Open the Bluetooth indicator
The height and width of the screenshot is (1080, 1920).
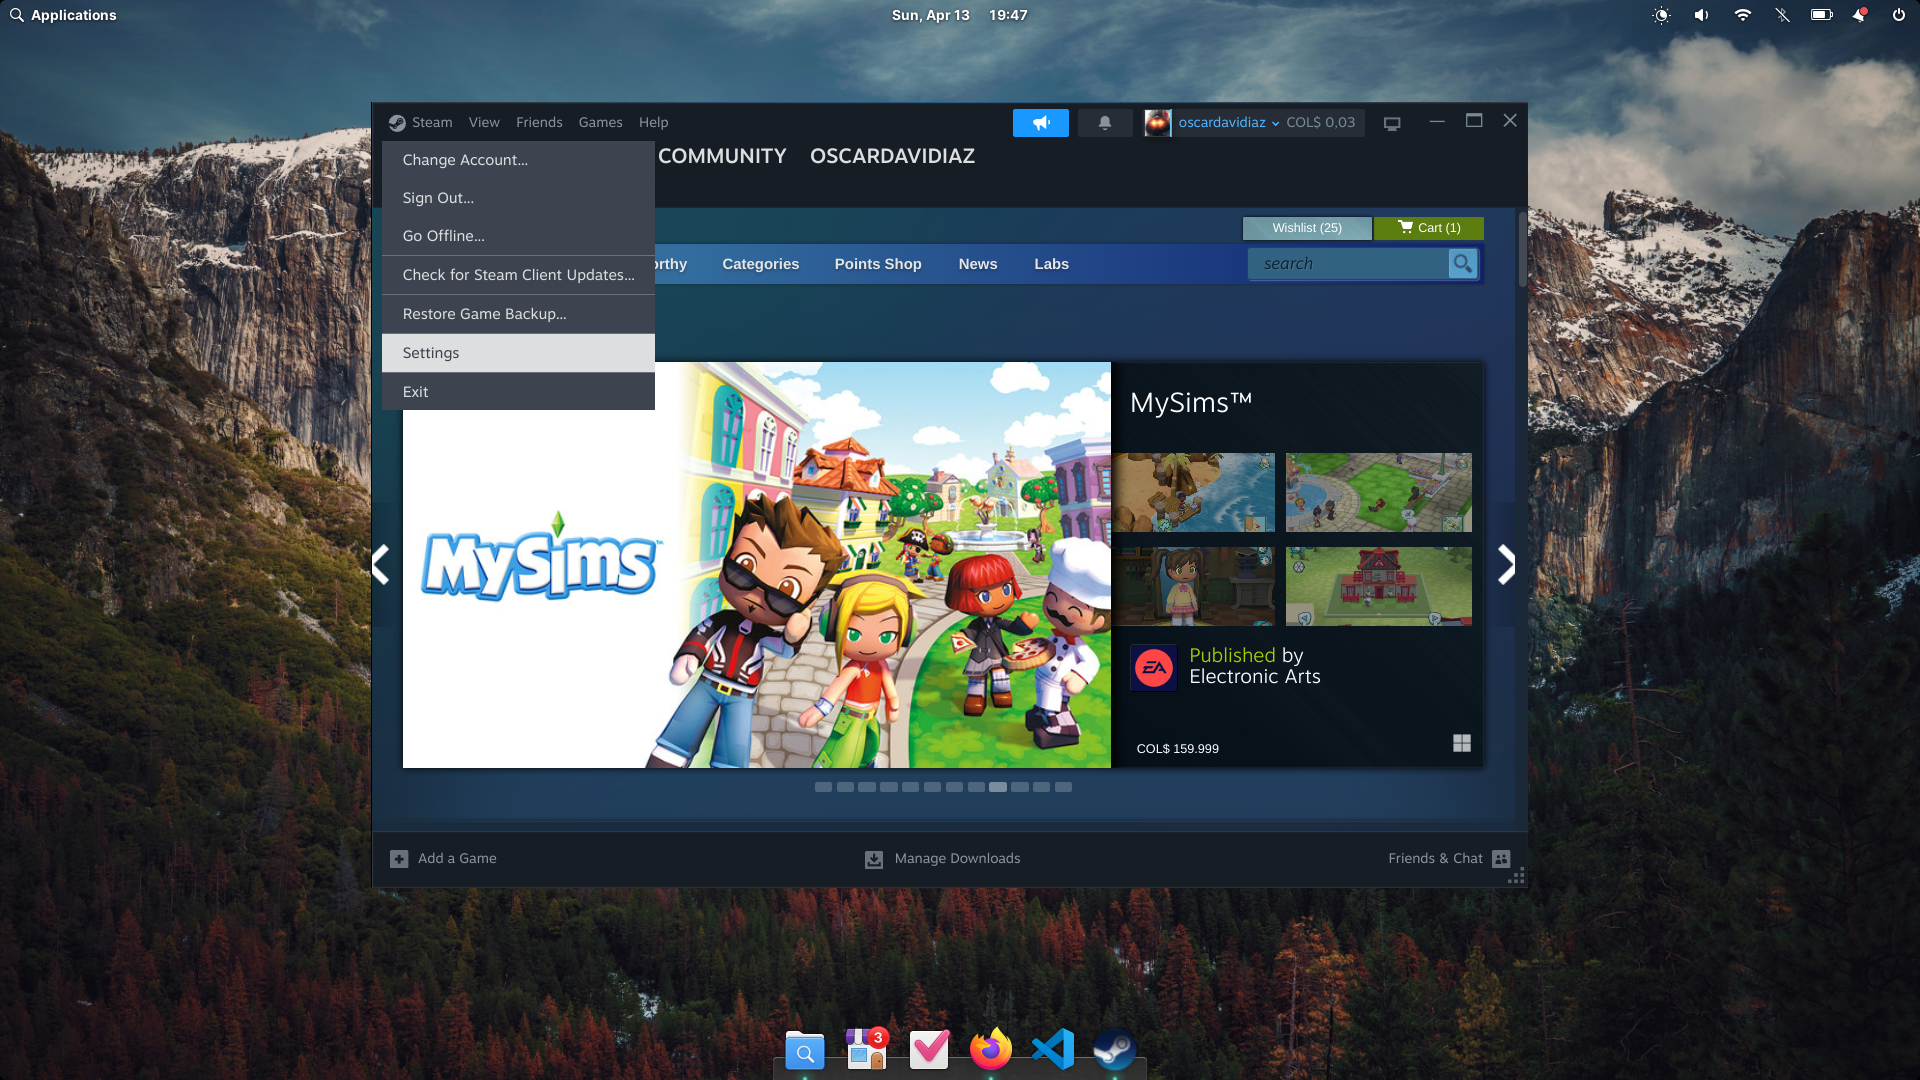coord(1782,15)
